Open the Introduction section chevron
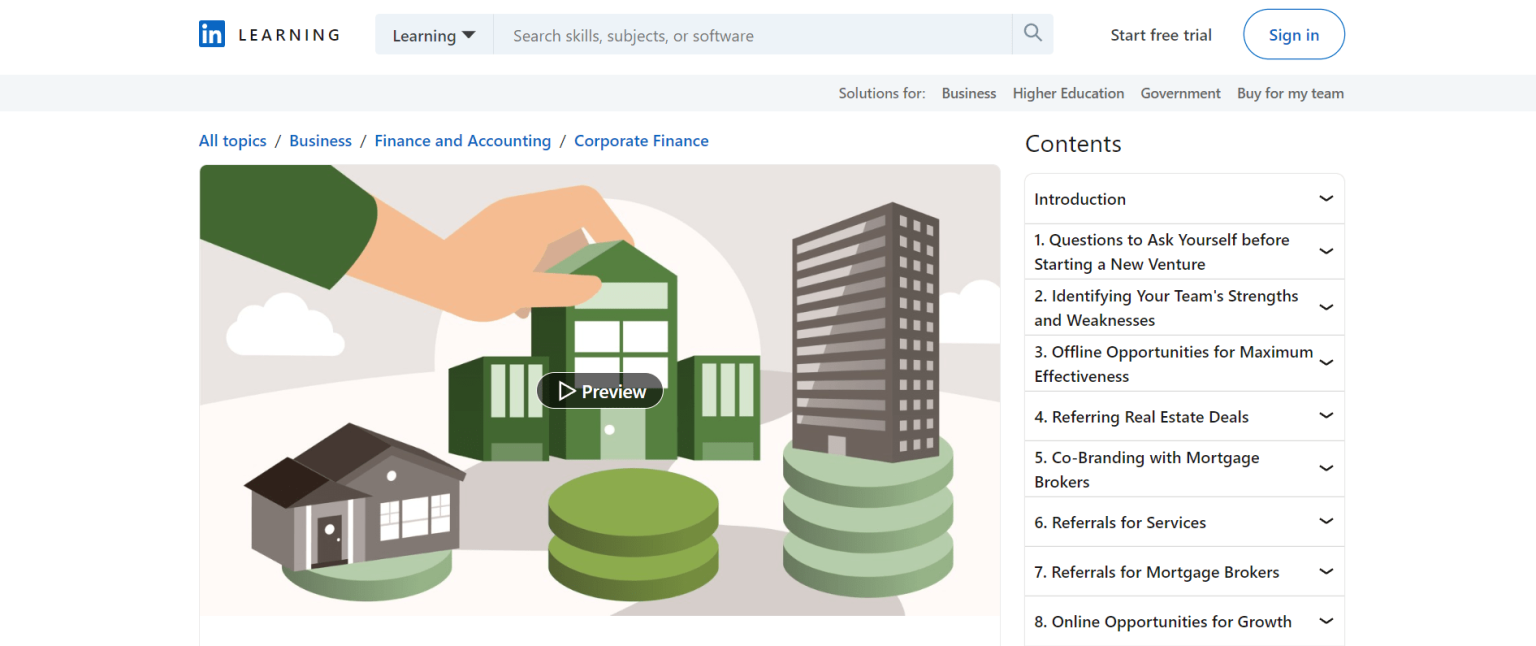Viewport: 1536px width, 646px height. click(x=1326, y=198)
